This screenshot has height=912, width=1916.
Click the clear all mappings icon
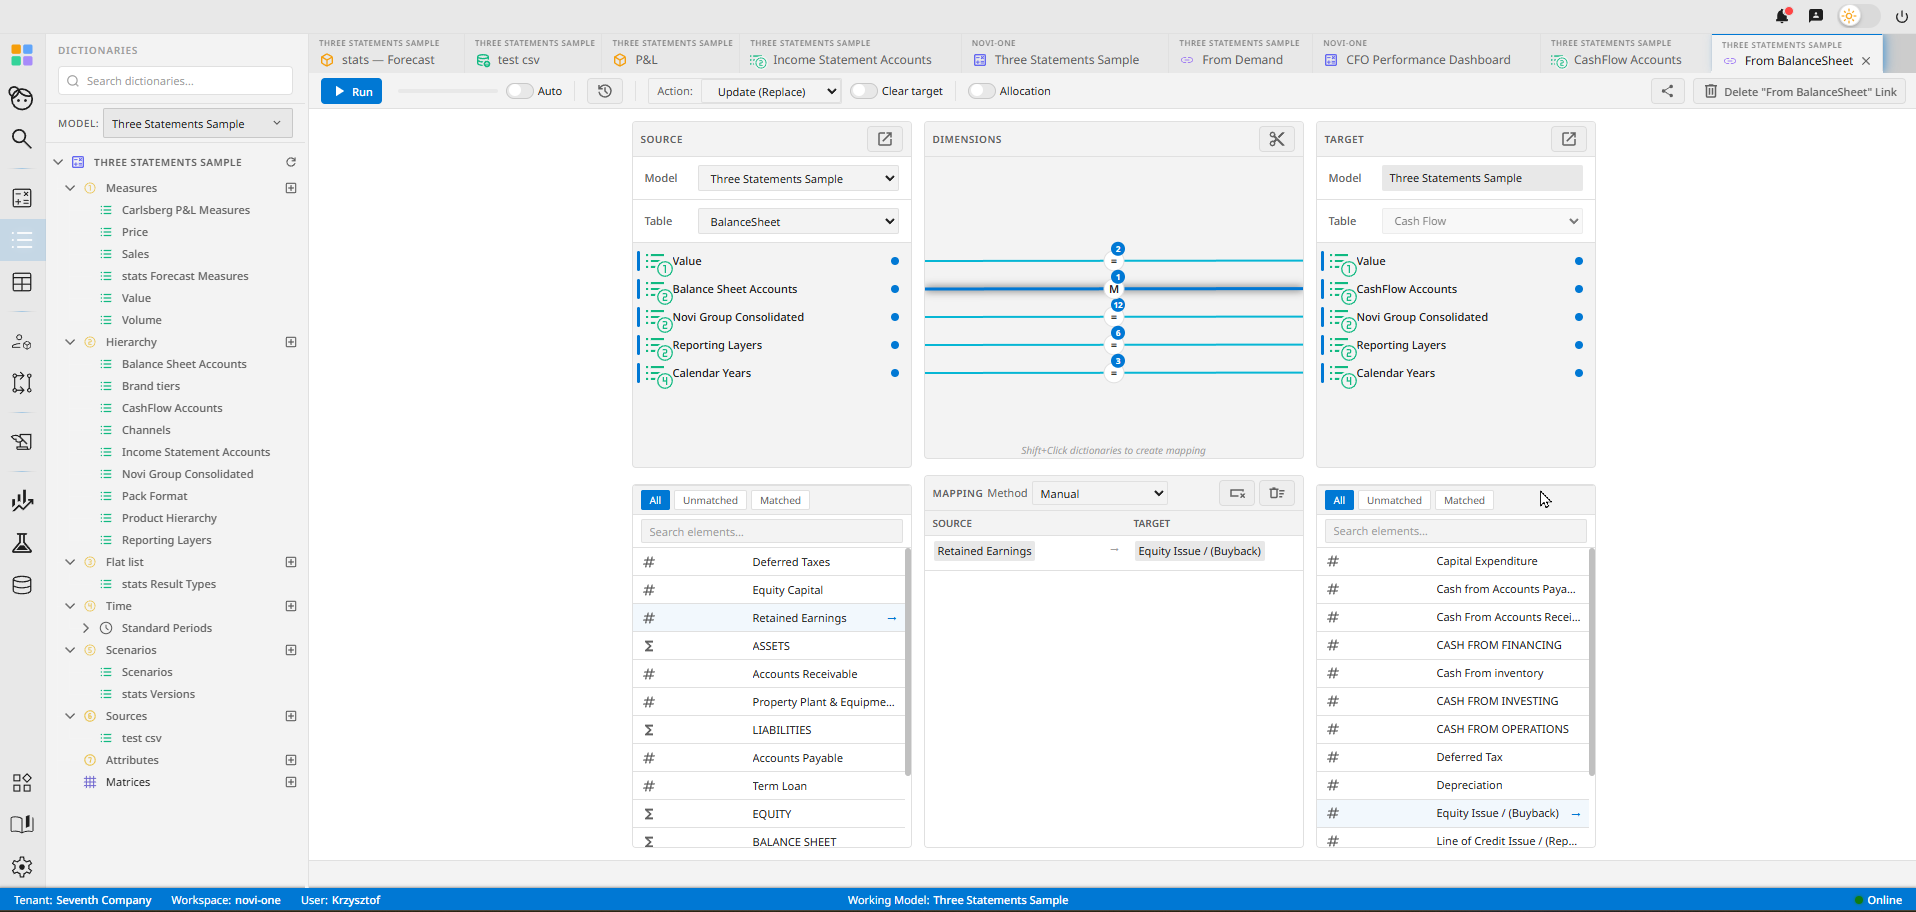(1277, 493)
